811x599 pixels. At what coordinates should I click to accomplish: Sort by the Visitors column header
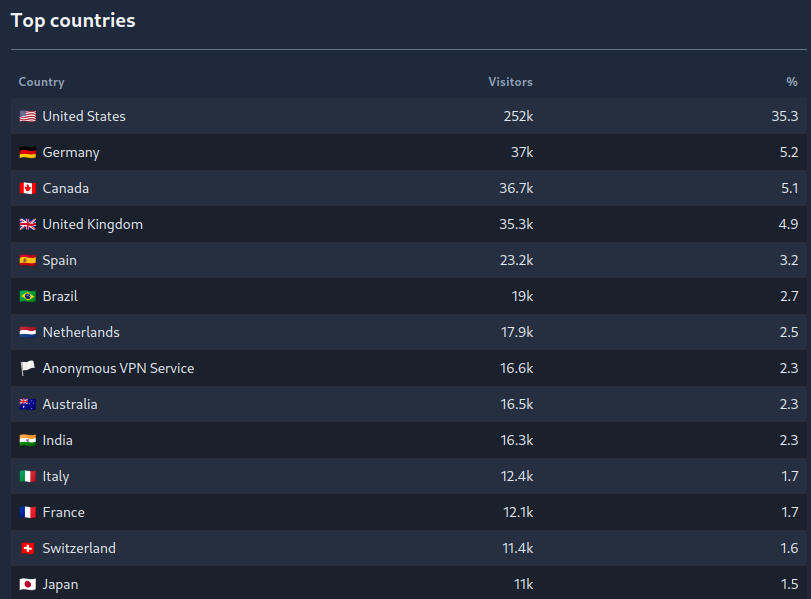[x=510, y=82]
